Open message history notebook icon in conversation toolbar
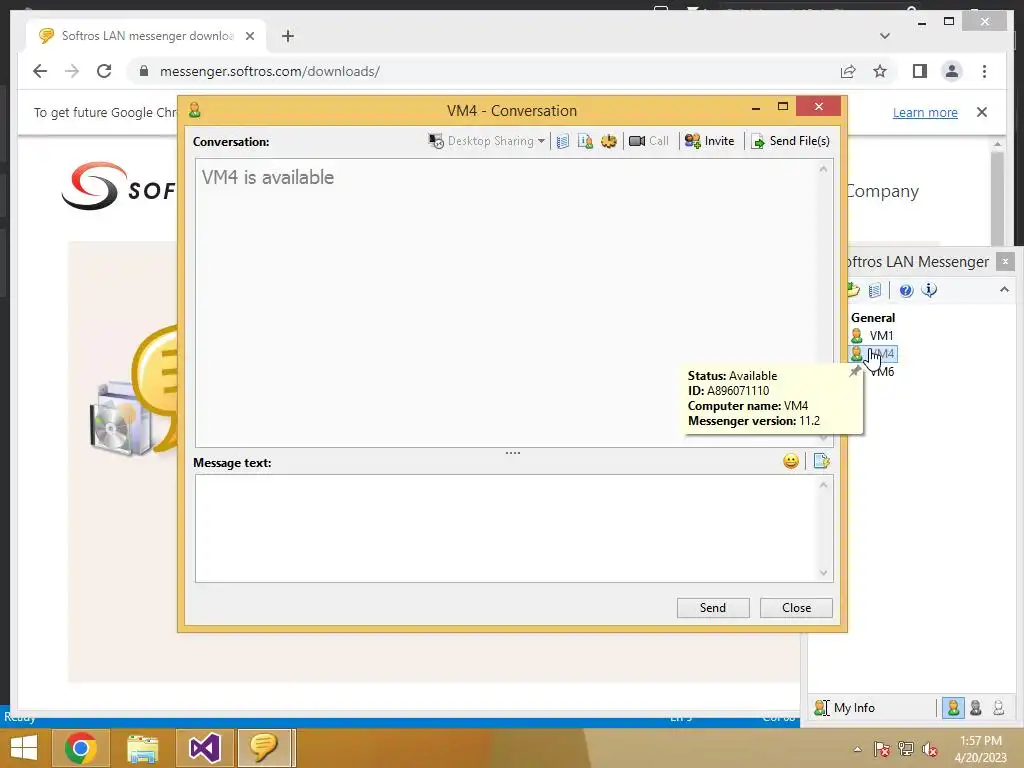 562,141
